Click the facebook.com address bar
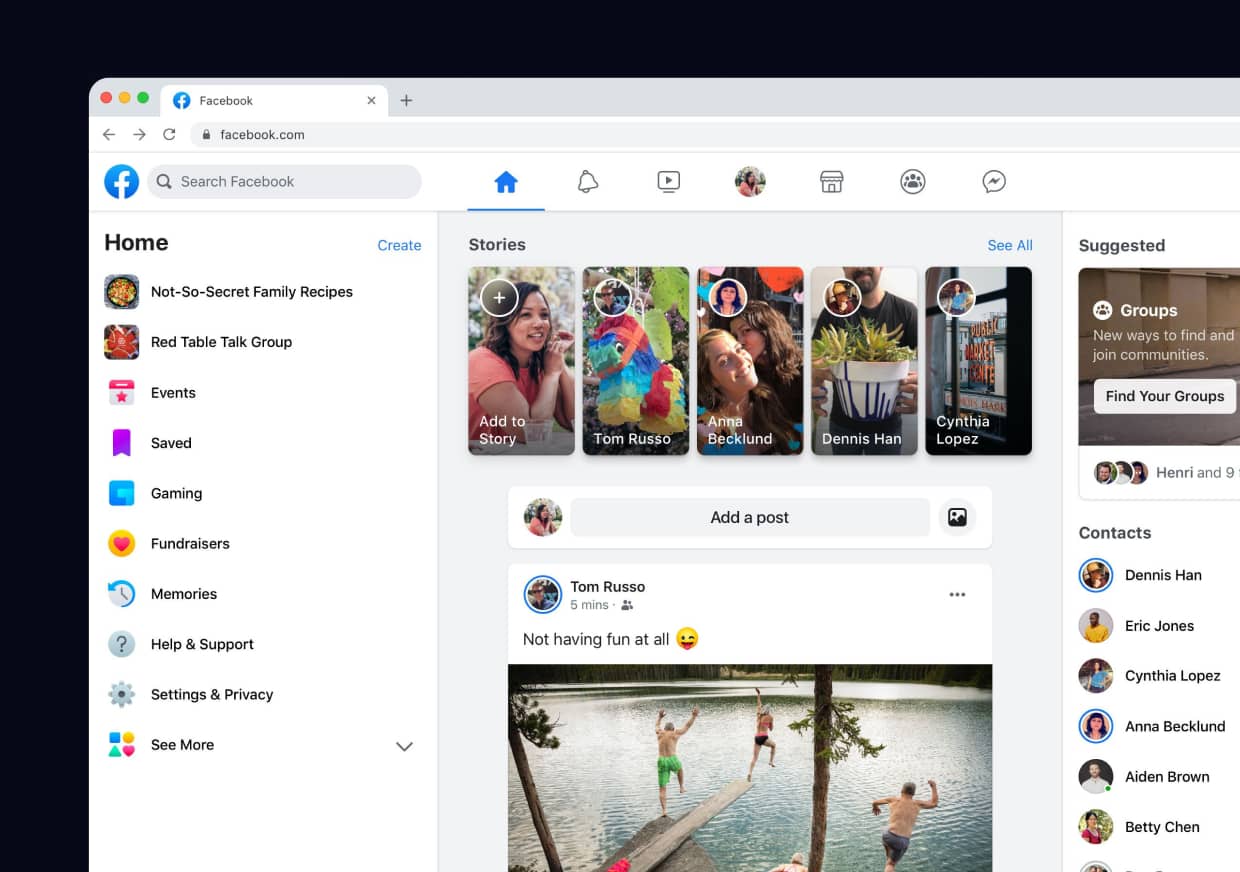1240x872 pixels. pyautogui.click(x=715, y=134)
